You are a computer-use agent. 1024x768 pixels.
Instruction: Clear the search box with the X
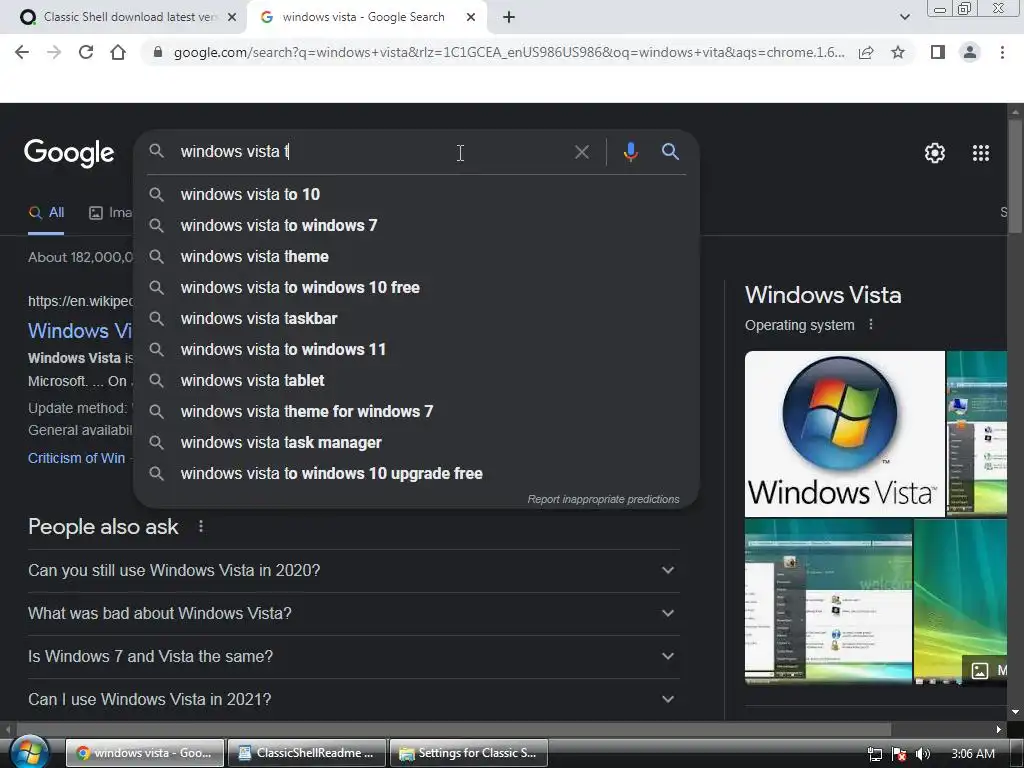(581, 152)
